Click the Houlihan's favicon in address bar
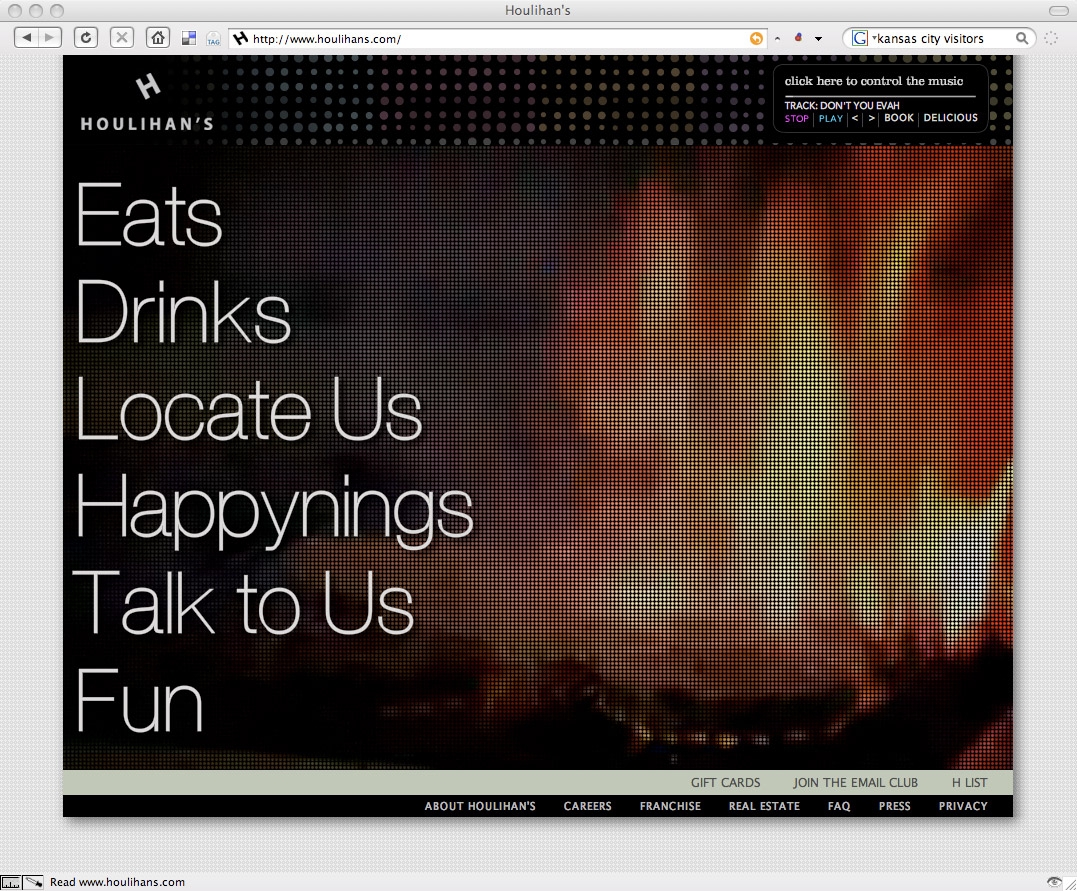The height and width of the screenshot is (891, 1077). coord(240,38)
